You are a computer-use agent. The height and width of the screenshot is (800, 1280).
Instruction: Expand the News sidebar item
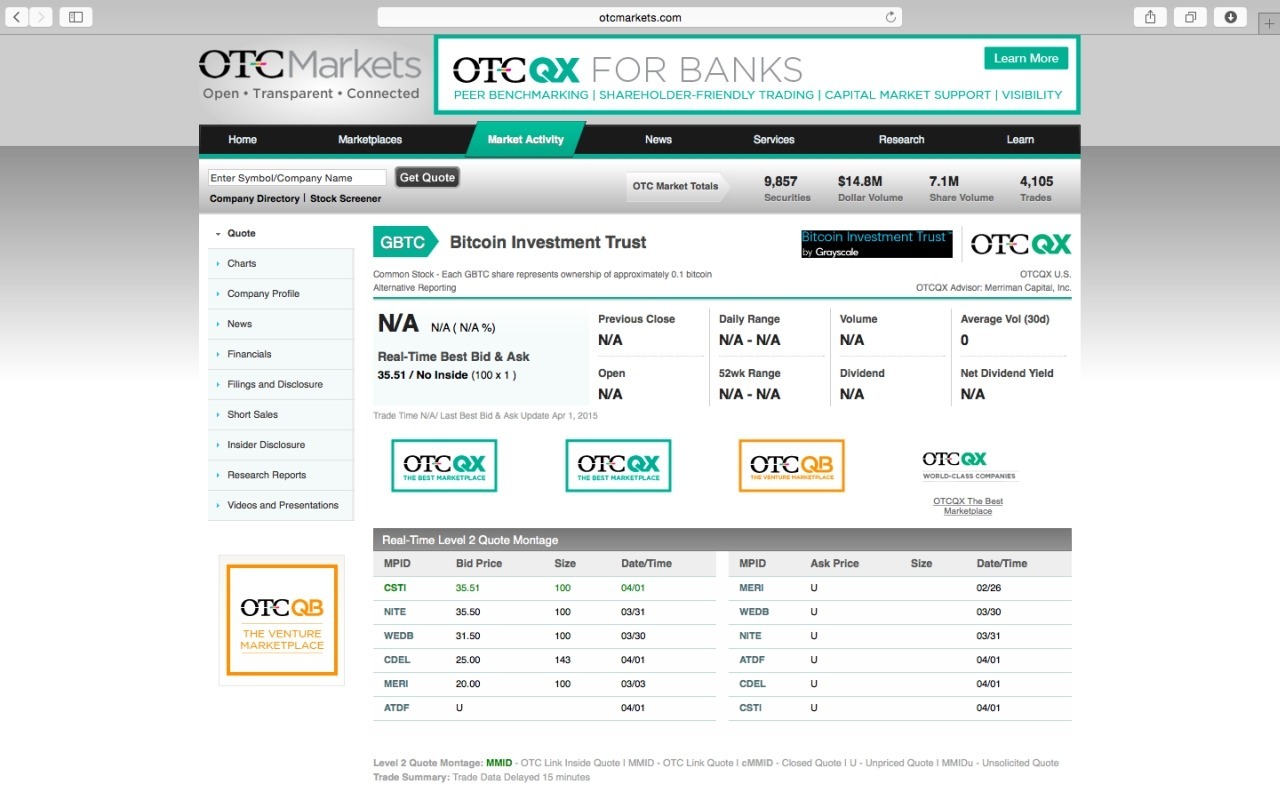coord(281,324)
